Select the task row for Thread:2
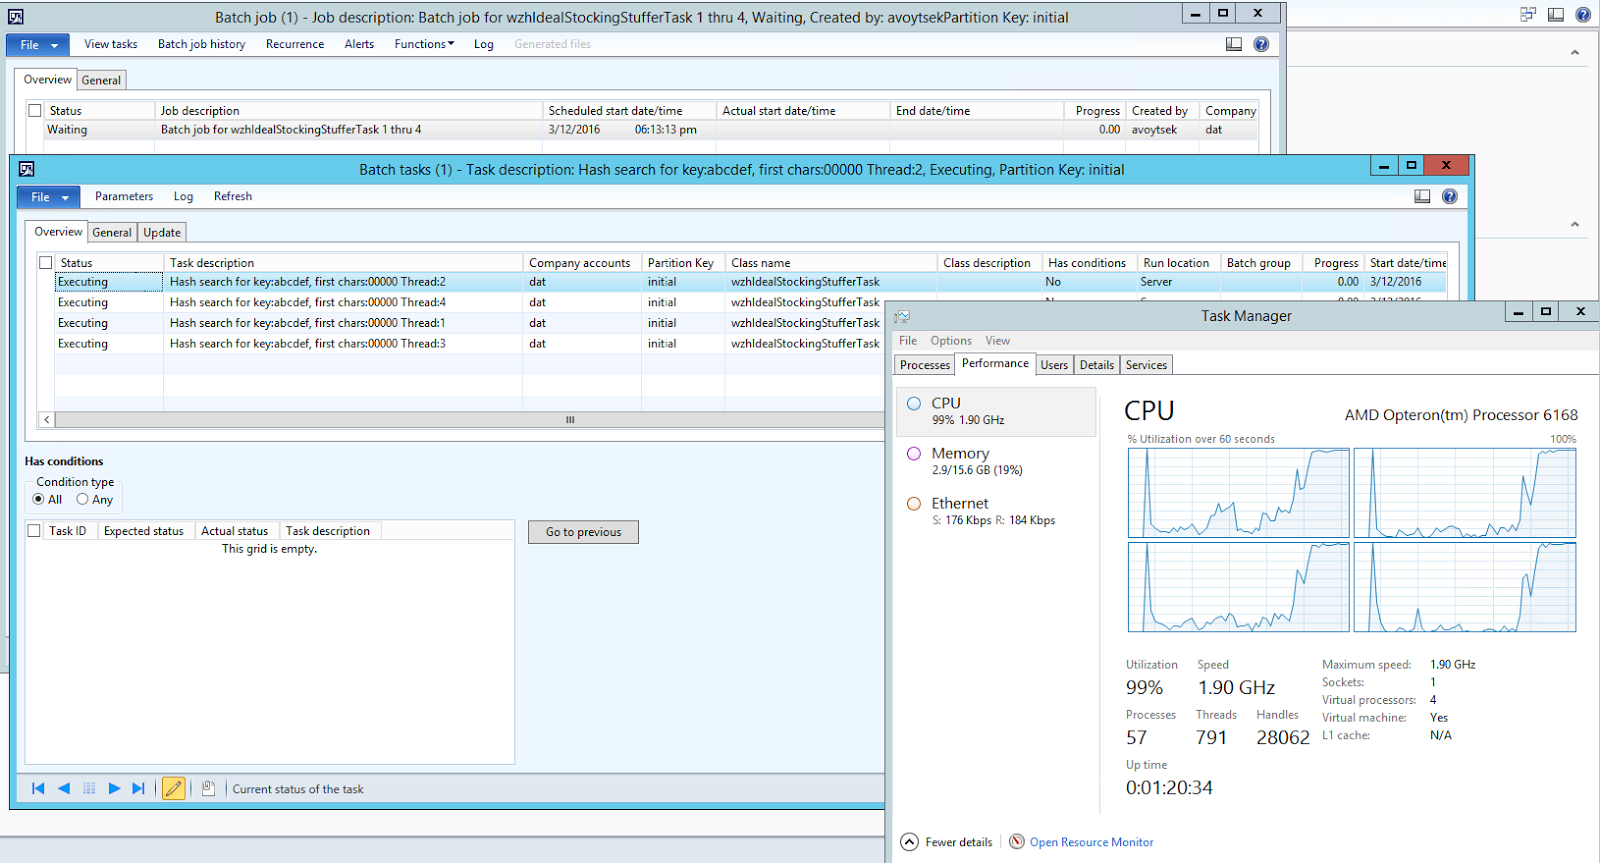The image size is (1600, 863). (x=750, y=282)
